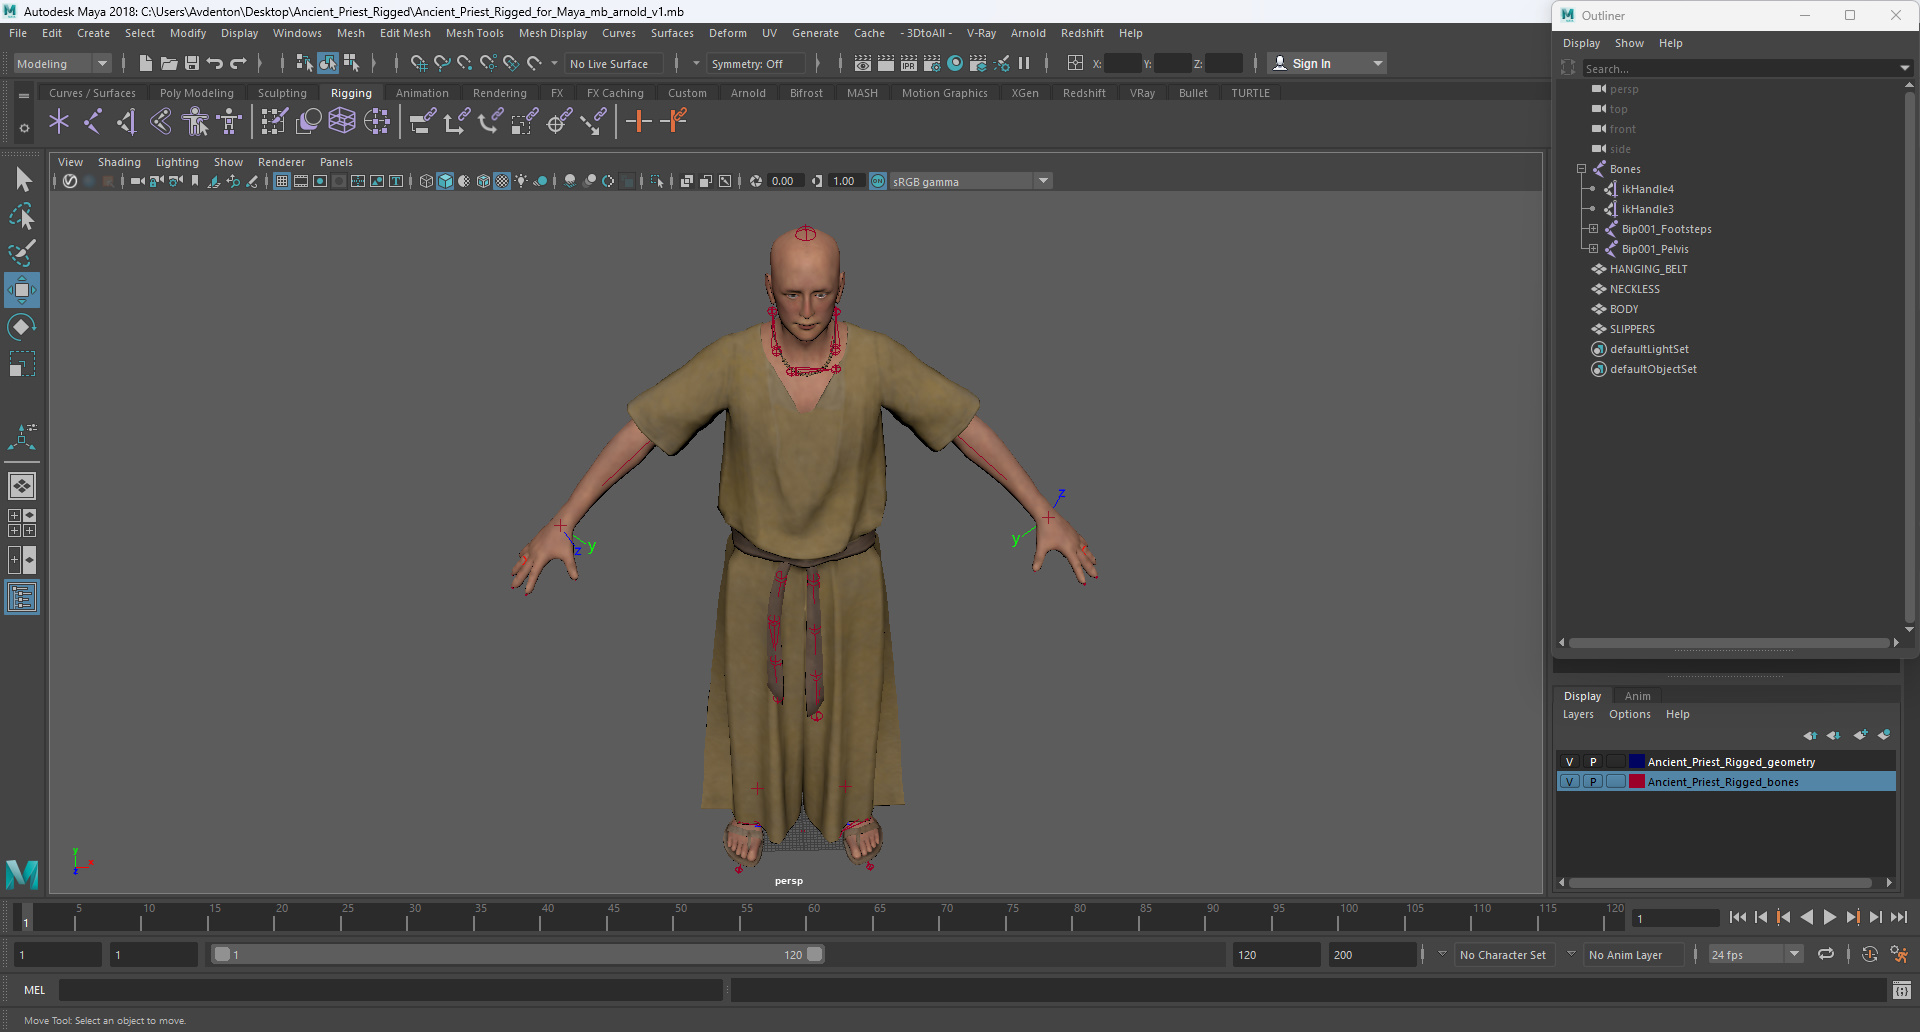Toggle visibility of geometry layer
Image resolution: width=1920 pixels, height=1032 pixels.
pyautogui.click(x=1569, y=762)
